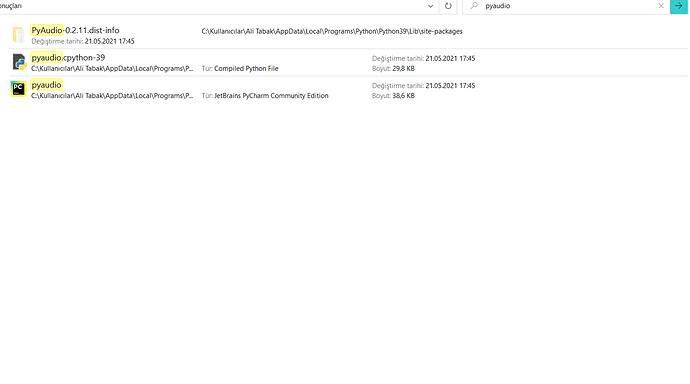Run the search with the arrow button

(679, 6)
